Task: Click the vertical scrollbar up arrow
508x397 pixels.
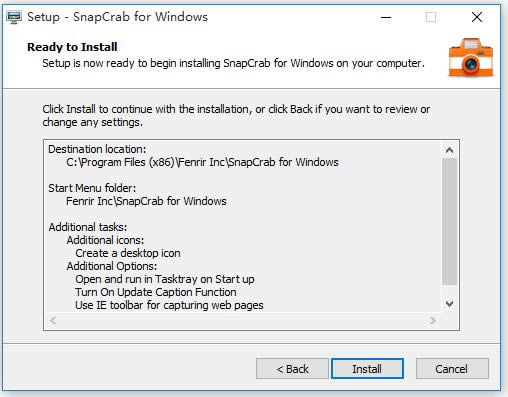Action: click(449, 150)
